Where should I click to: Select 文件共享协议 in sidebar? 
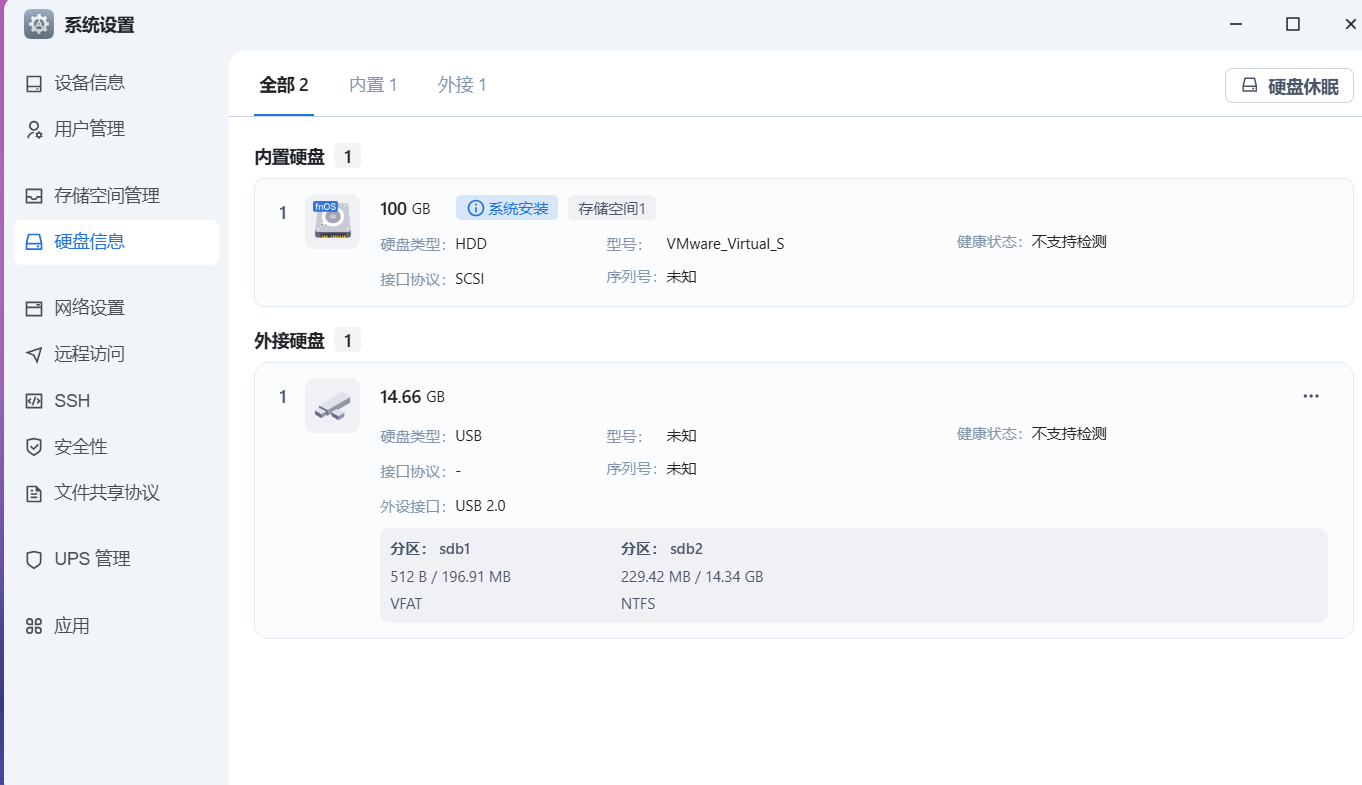(117, 493)
